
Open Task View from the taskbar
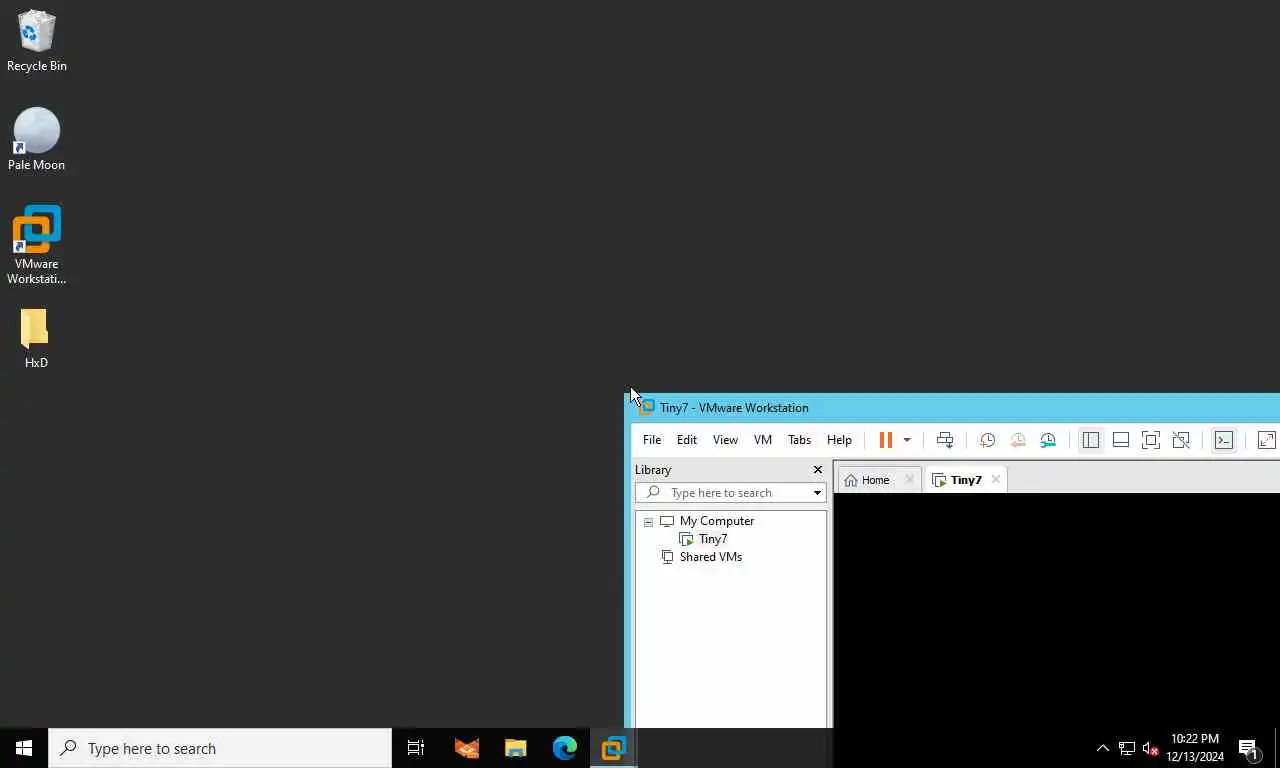point(416,748)
